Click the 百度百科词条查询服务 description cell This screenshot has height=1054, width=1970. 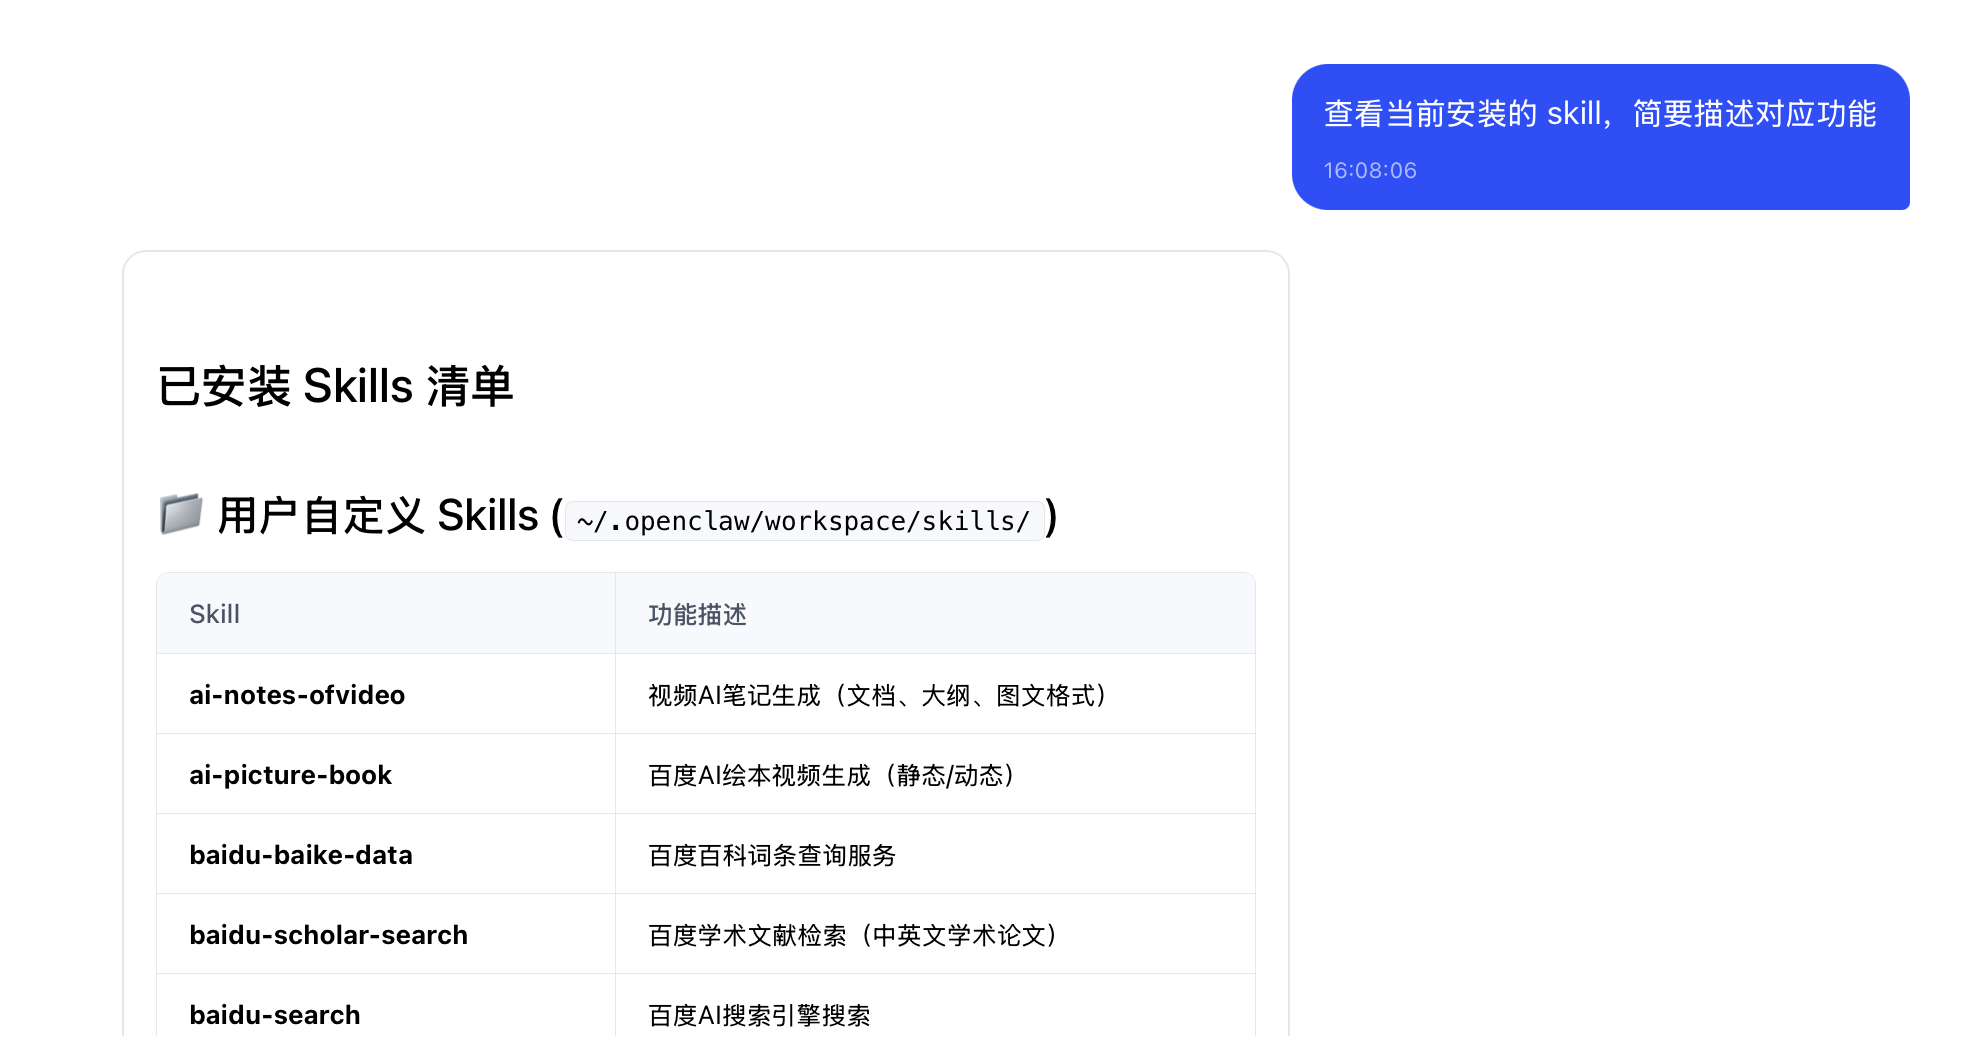(x=771, y=855)
